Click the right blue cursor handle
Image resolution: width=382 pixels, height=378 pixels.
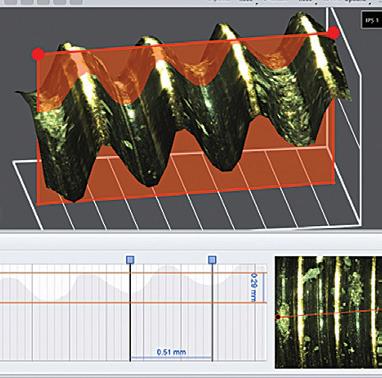click(212, 260)
